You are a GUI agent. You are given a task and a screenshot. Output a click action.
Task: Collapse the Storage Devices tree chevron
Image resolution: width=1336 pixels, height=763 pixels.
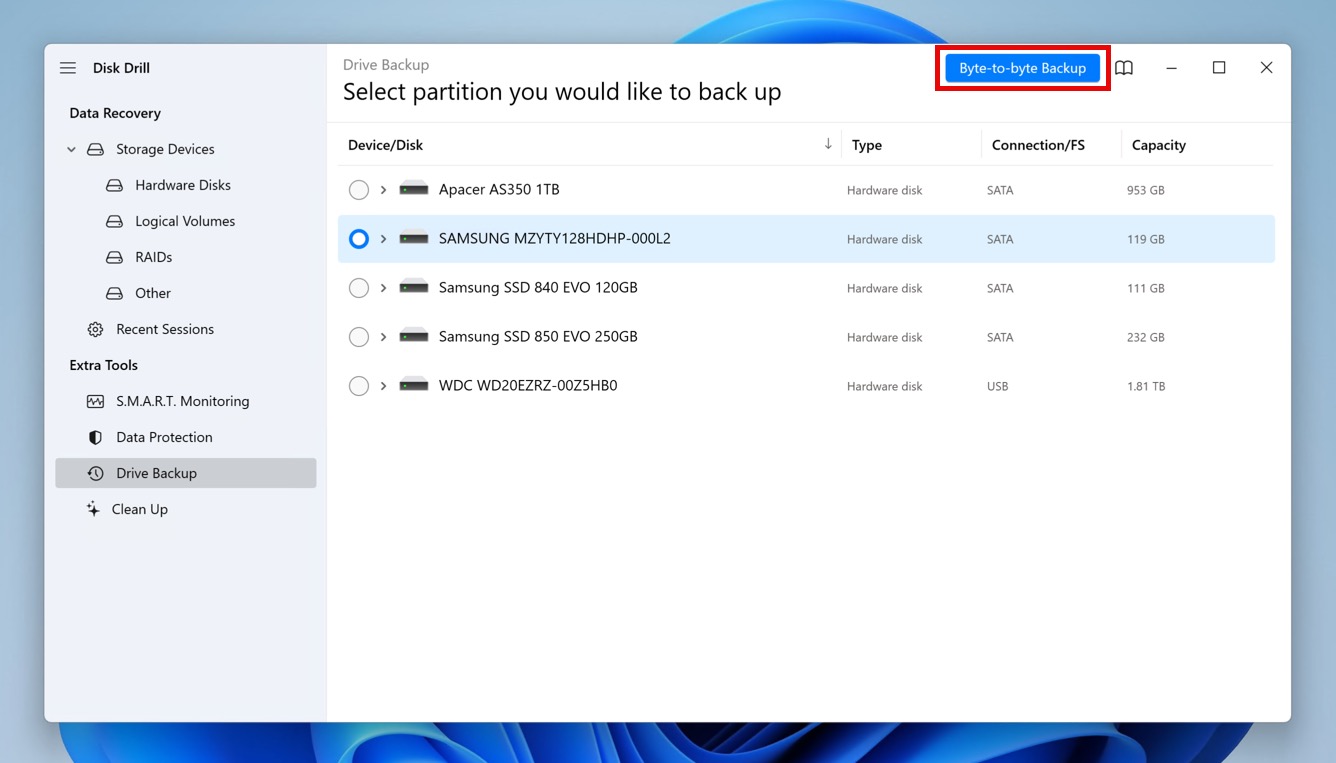pos(71,149)
